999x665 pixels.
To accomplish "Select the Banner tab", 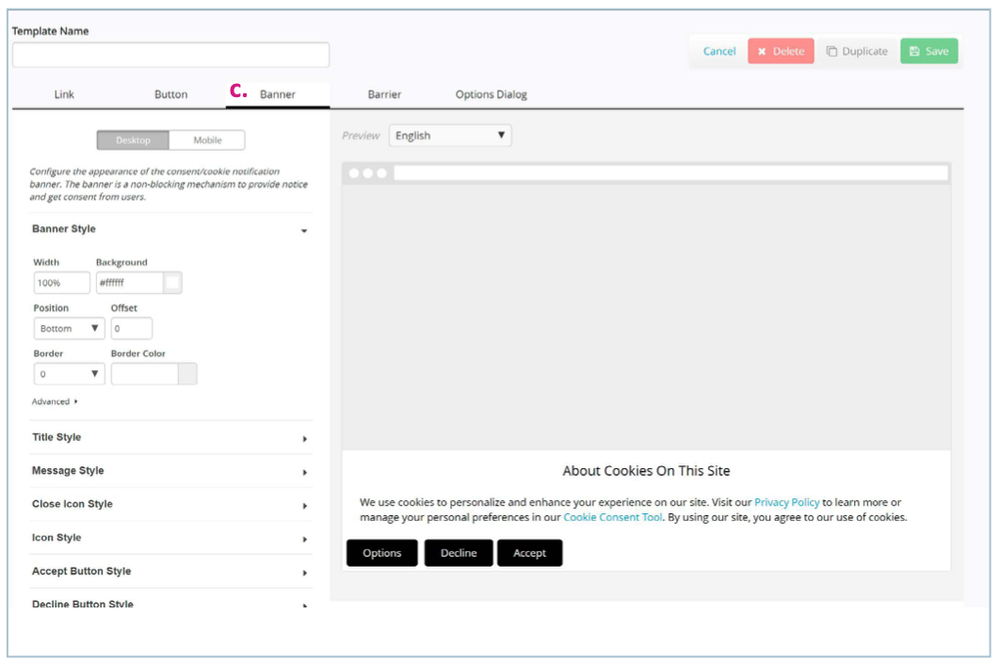I will click(277, 94).
